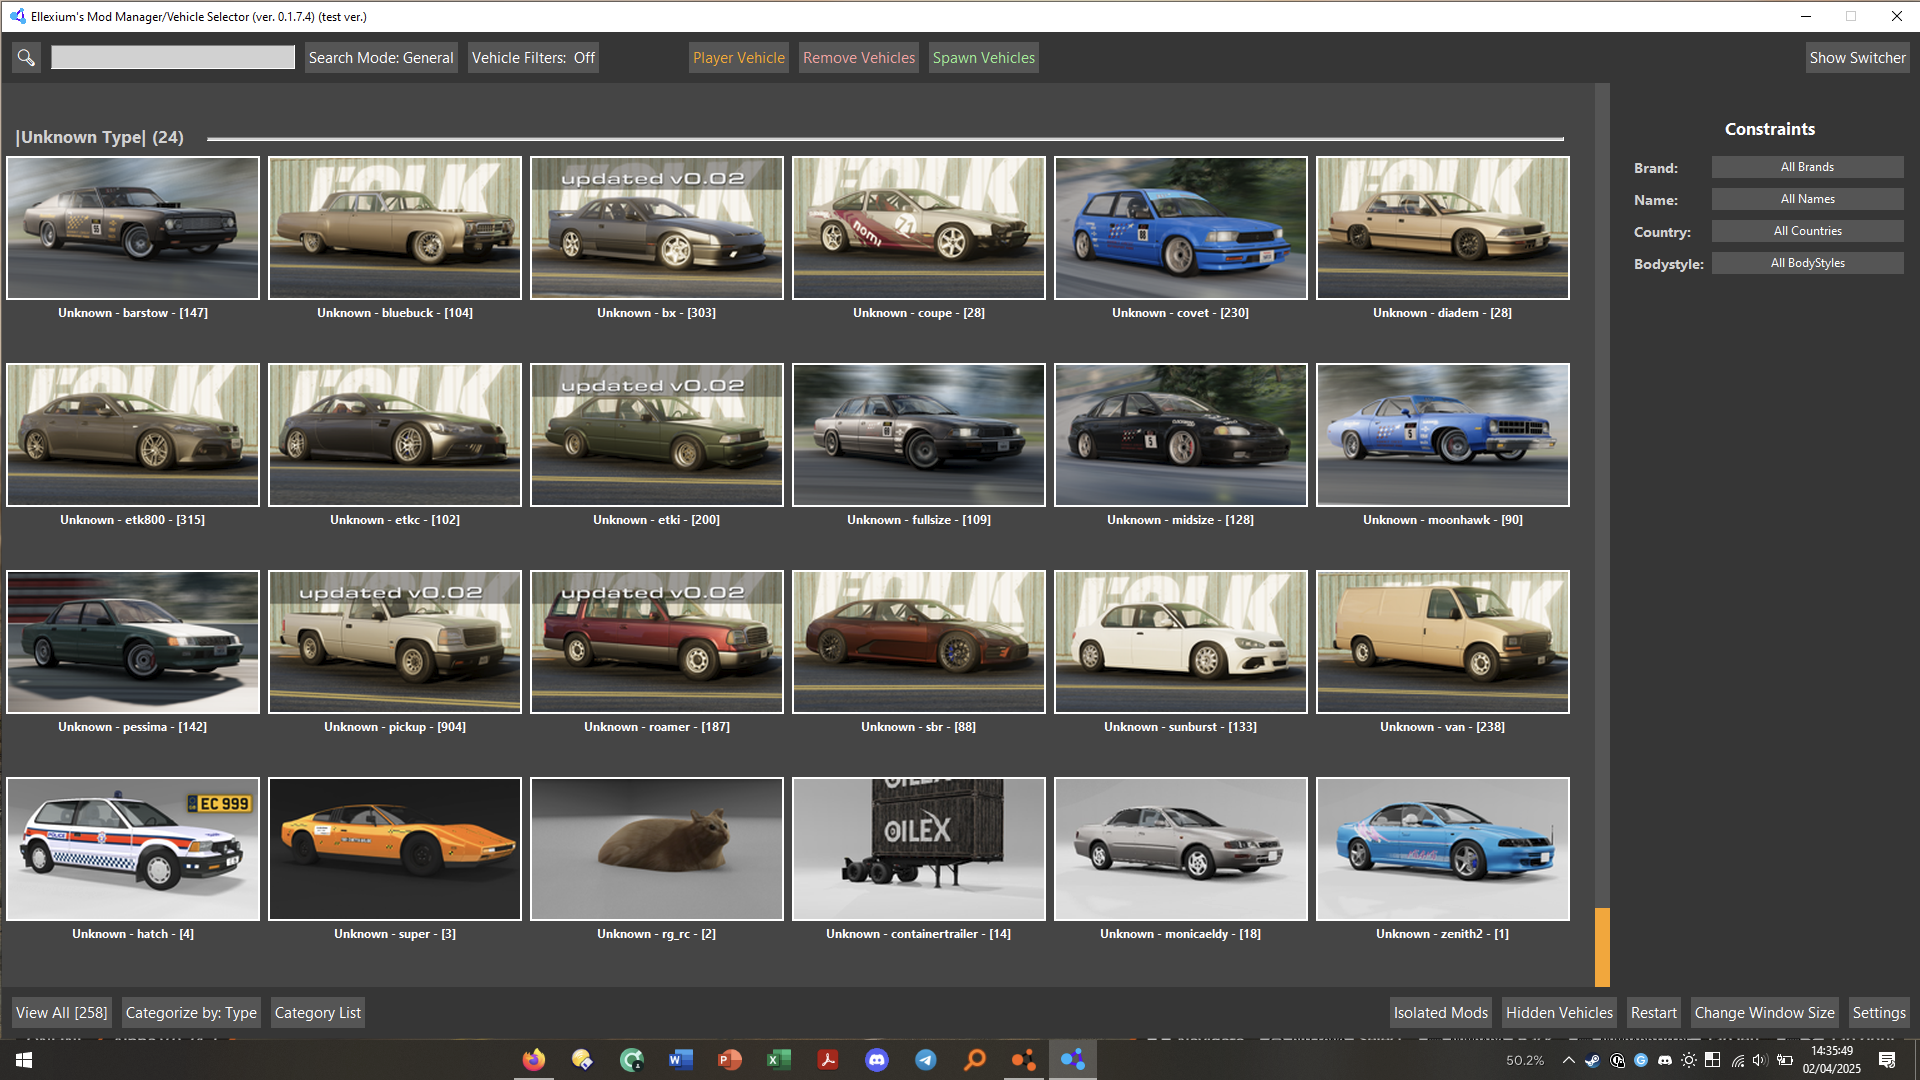Open Discord from the taskbar
Image resolution: width=1920 pixels, height=1080 pixels.
[x=877, y=1060]
